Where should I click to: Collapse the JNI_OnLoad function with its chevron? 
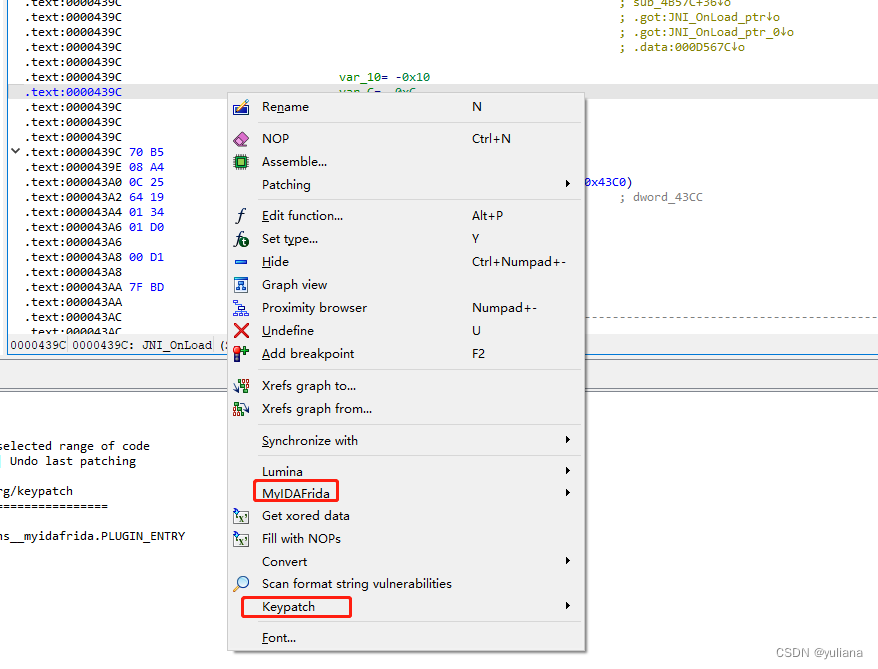[14, 151]
